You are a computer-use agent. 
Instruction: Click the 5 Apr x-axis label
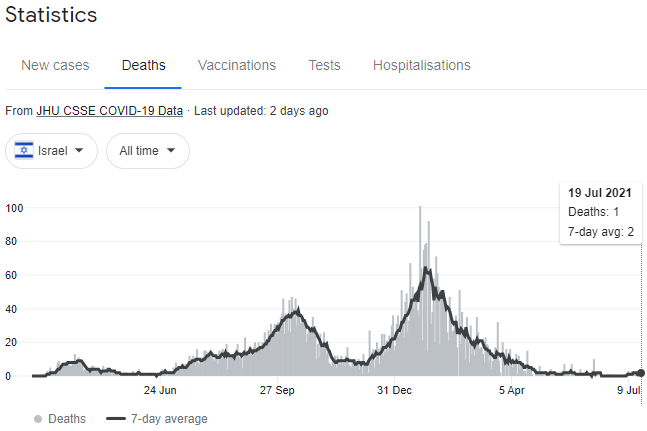(x=511, y=390)
